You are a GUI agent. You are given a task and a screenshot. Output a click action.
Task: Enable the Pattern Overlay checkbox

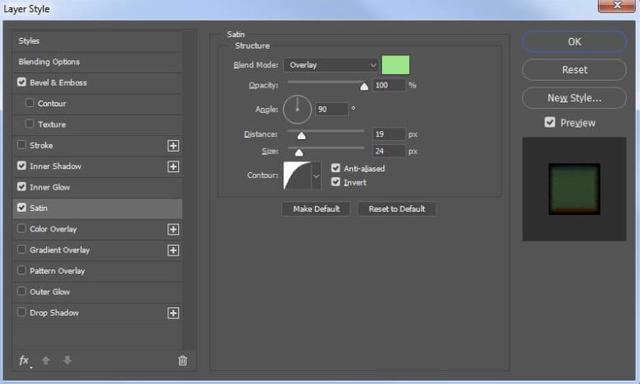(x=22, y=270)
